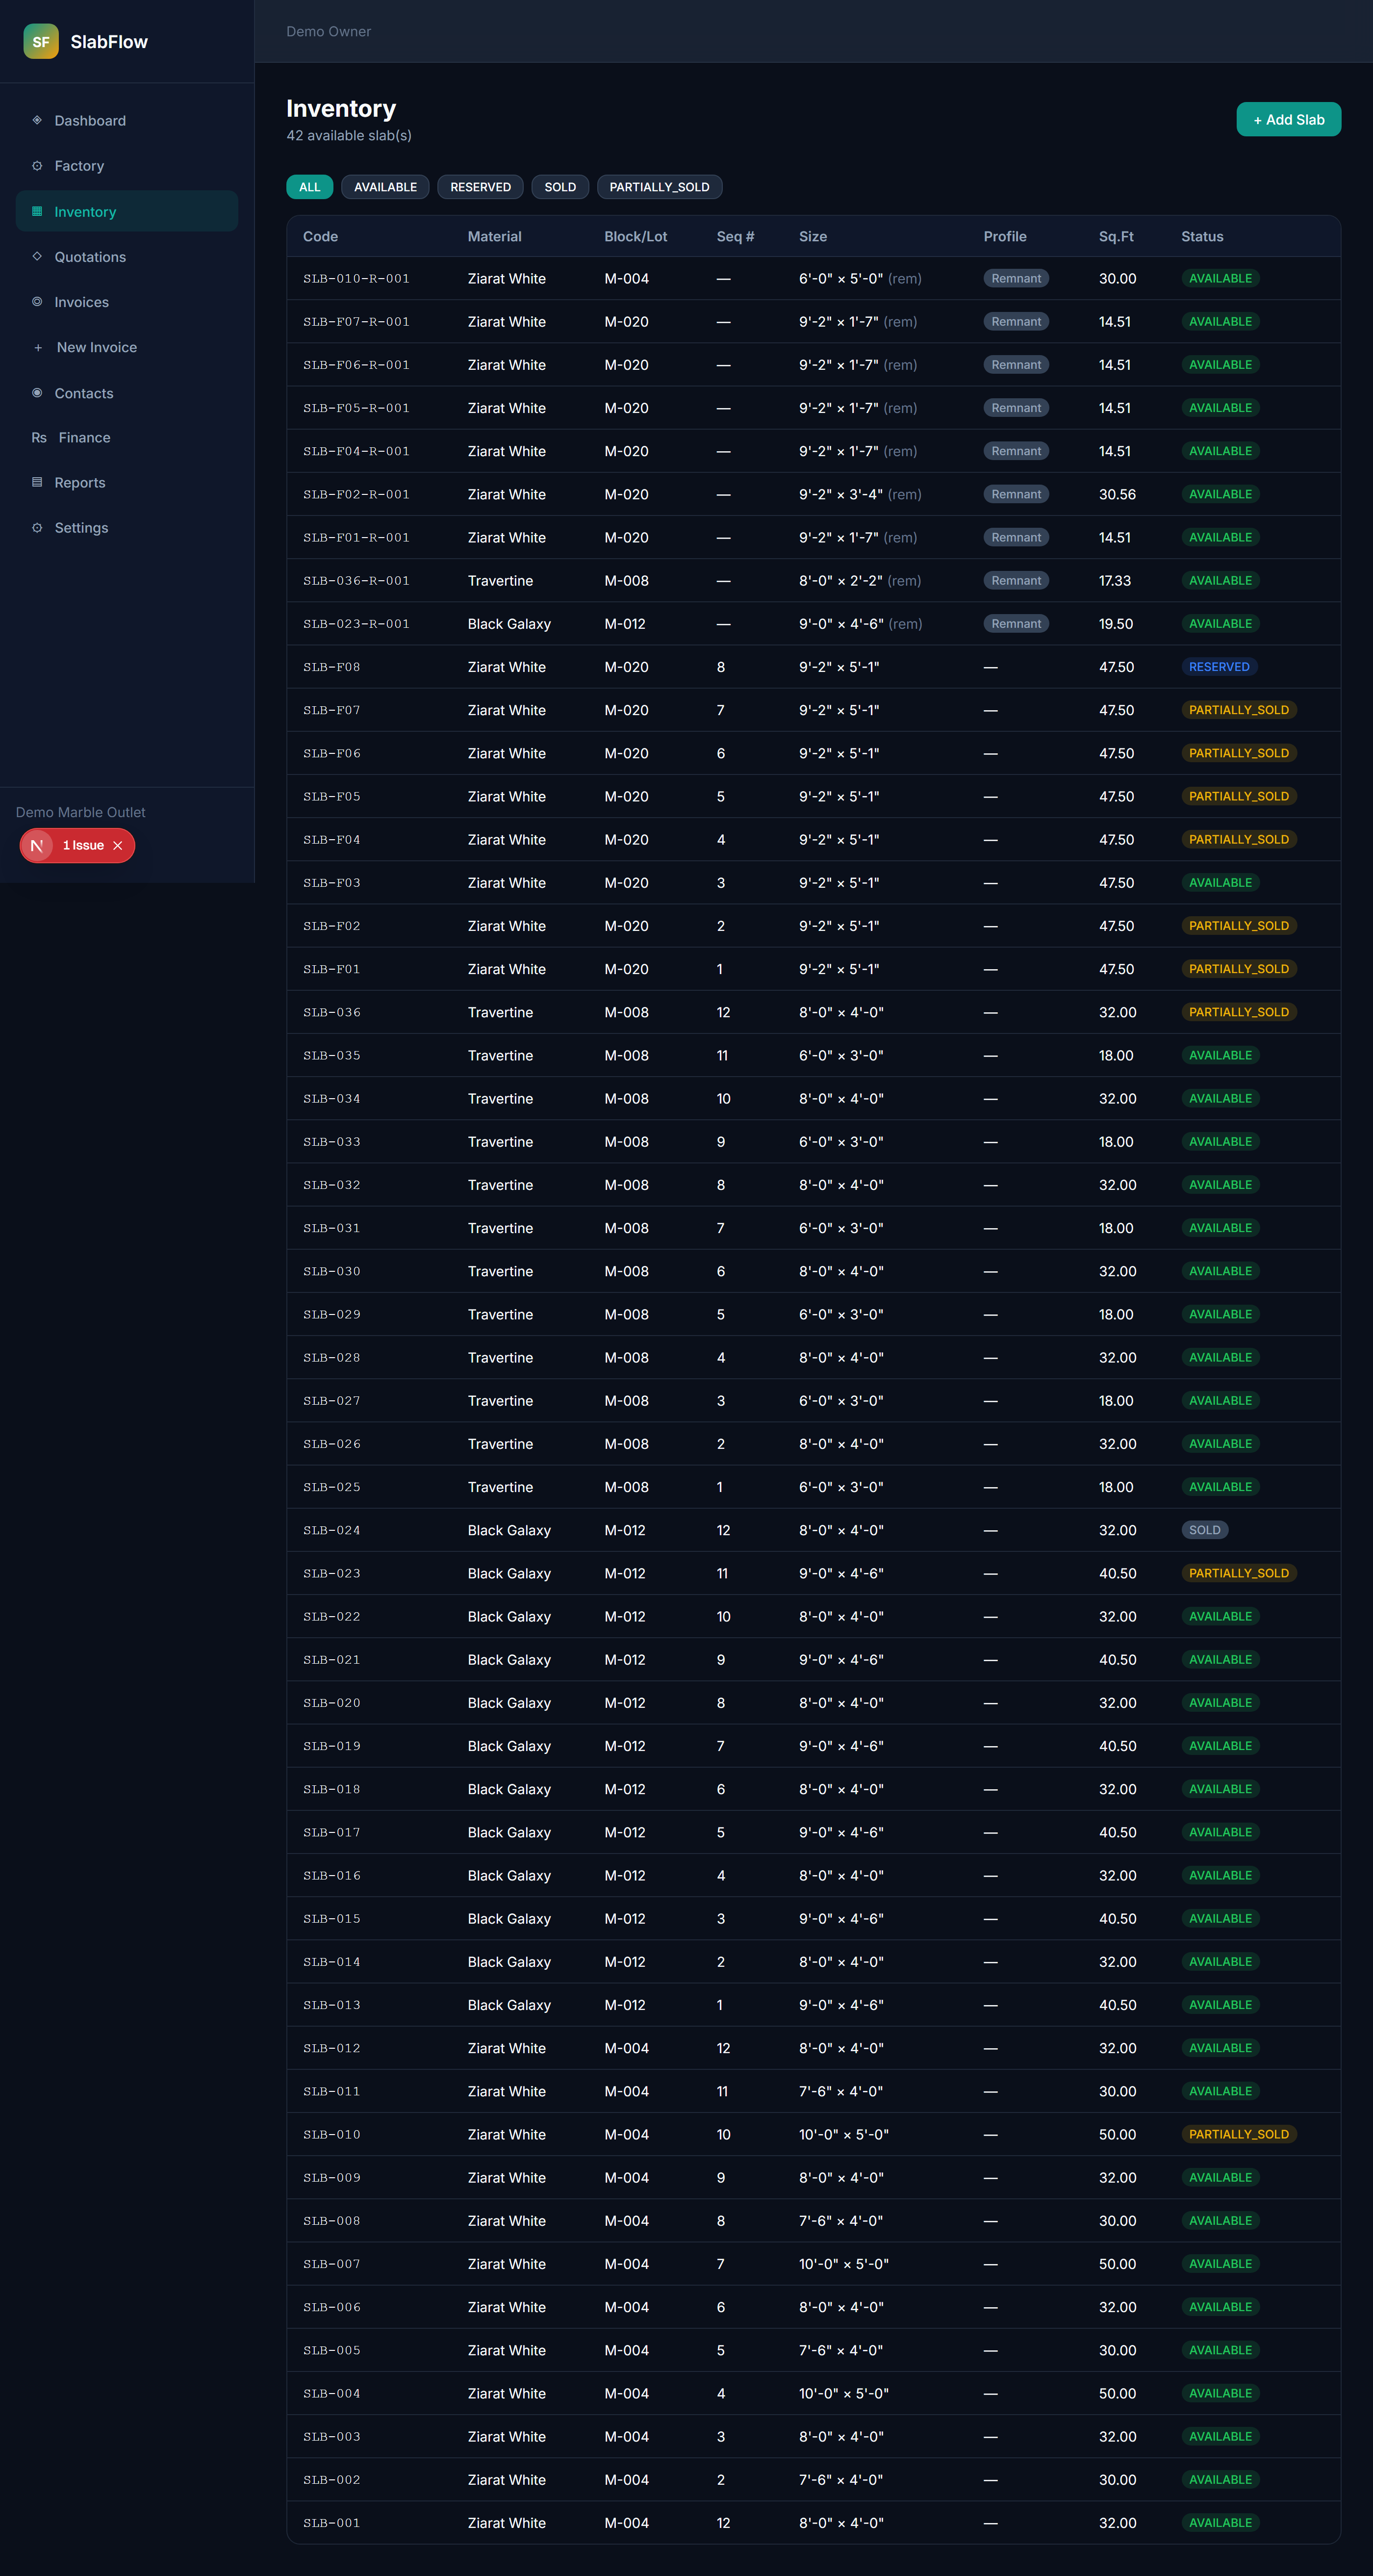Screen dimensions: 1373x2576
Task: Filter inventory by AVAILABLE
Action: coord(385,187)
